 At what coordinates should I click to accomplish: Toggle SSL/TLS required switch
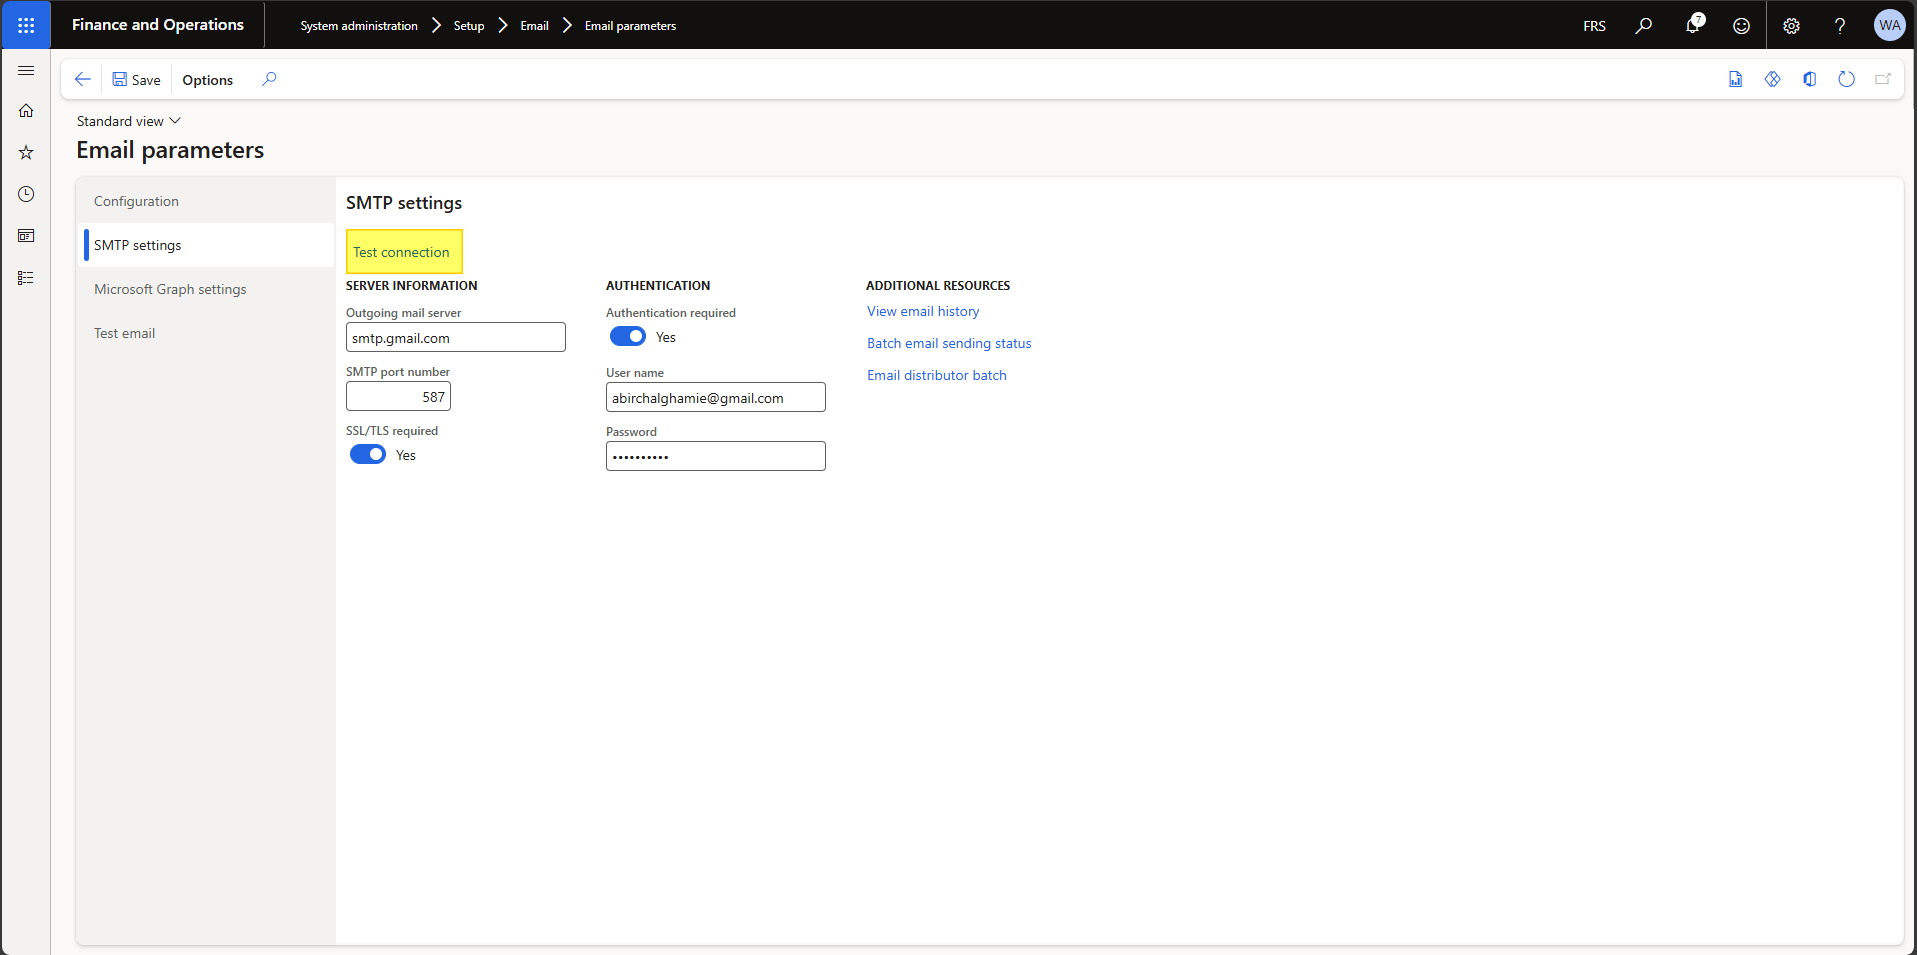[368, 454]
